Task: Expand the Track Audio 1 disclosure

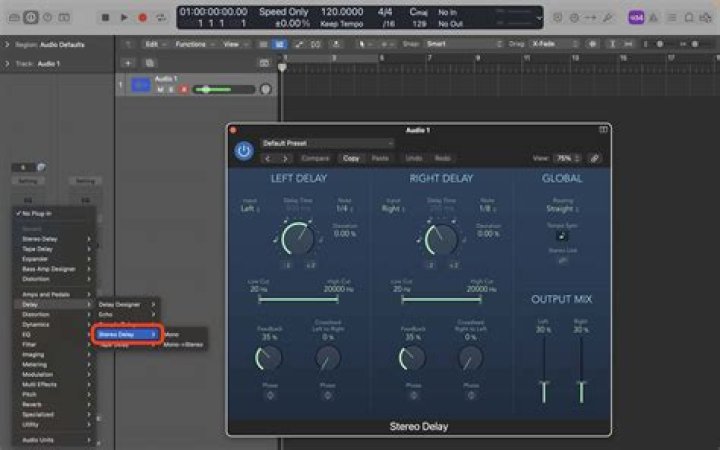Action: point(7,64)
